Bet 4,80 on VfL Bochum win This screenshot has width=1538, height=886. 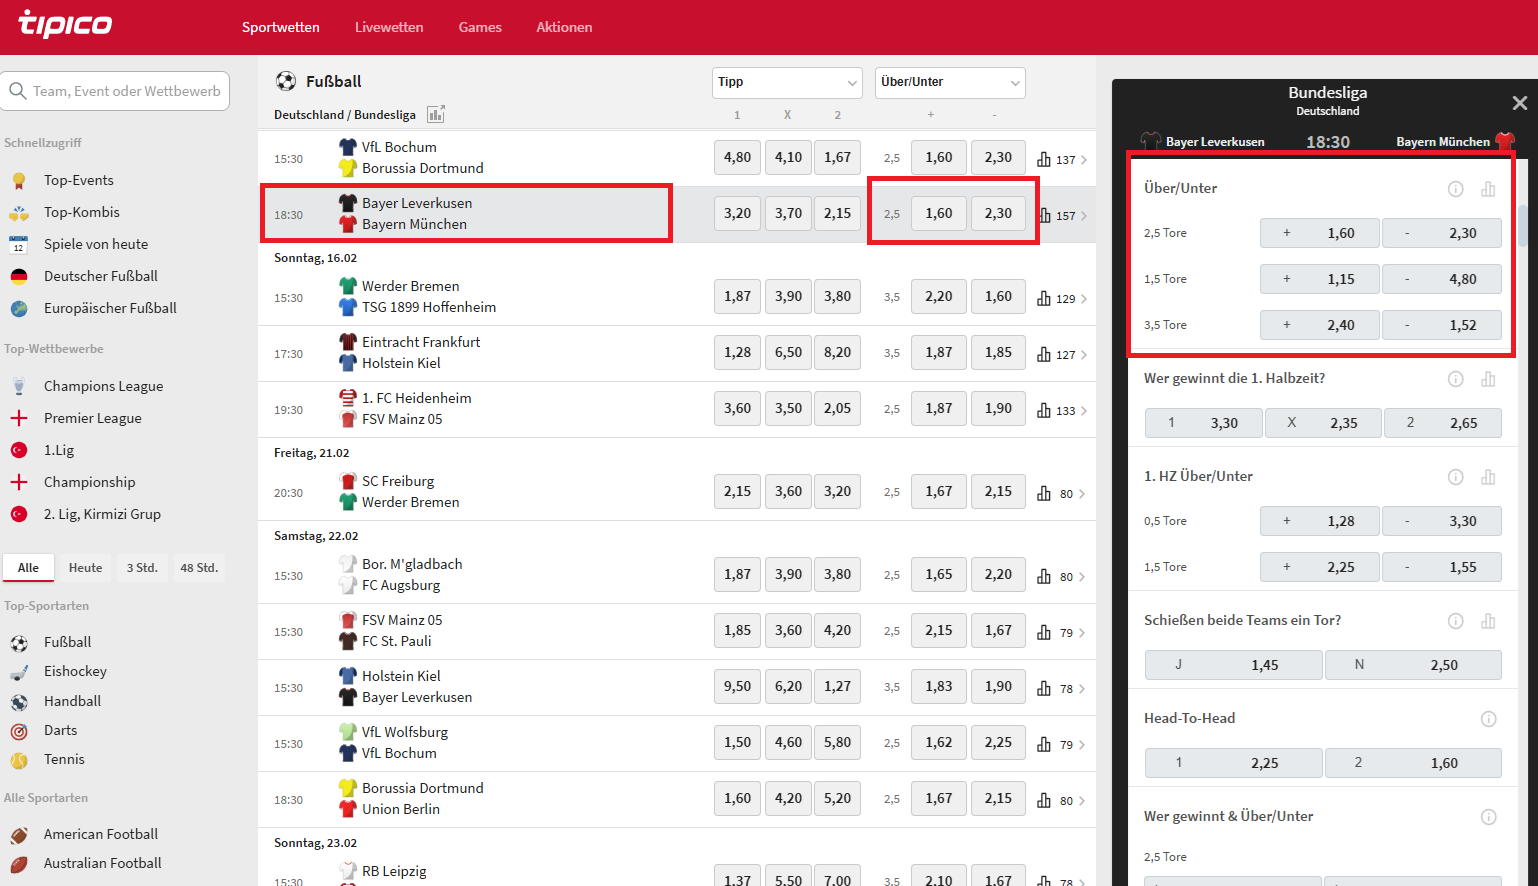[738, 157]
